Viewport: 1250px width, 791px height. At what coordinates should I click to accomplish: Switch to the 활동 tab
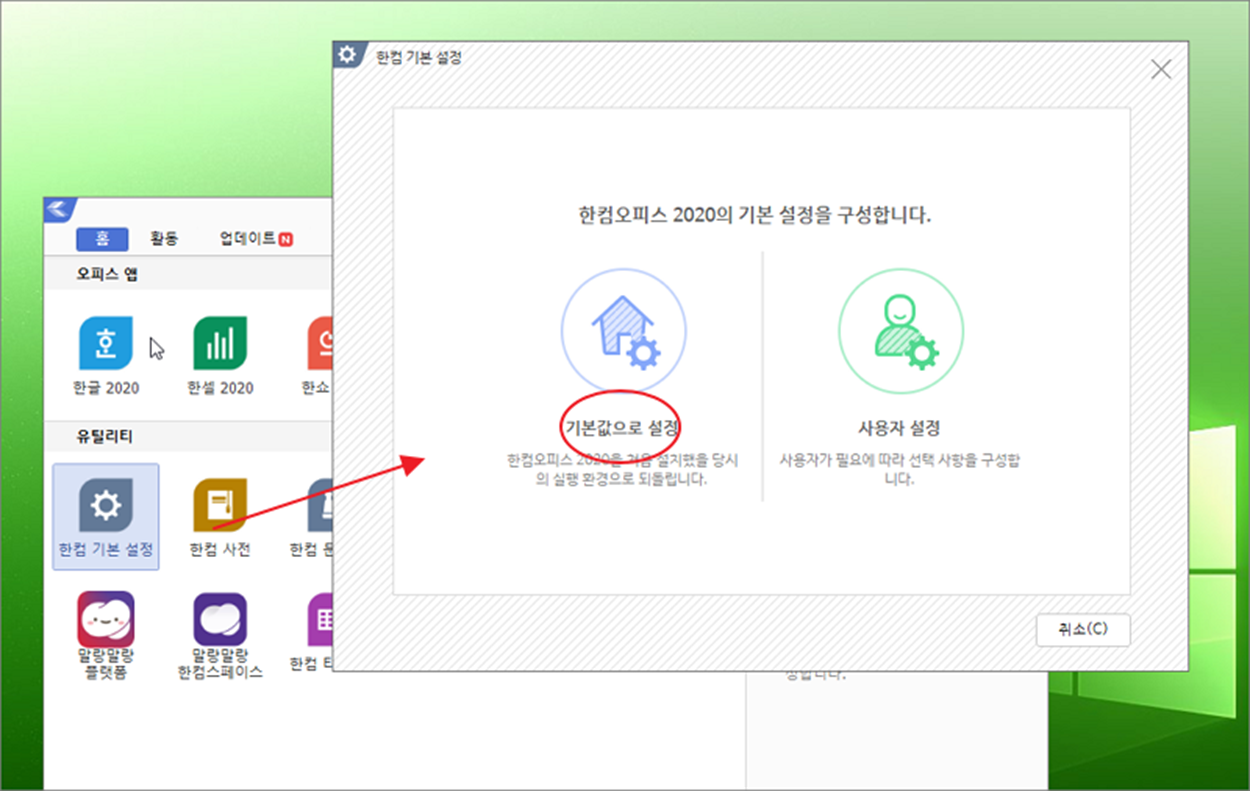coord(164,239)
